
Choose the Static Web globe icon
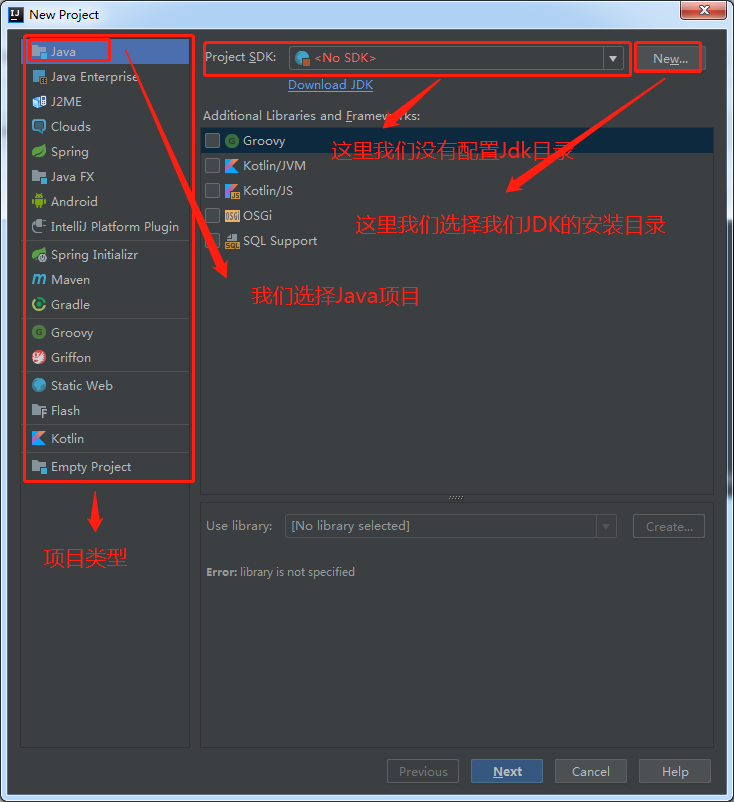(39, 385)
